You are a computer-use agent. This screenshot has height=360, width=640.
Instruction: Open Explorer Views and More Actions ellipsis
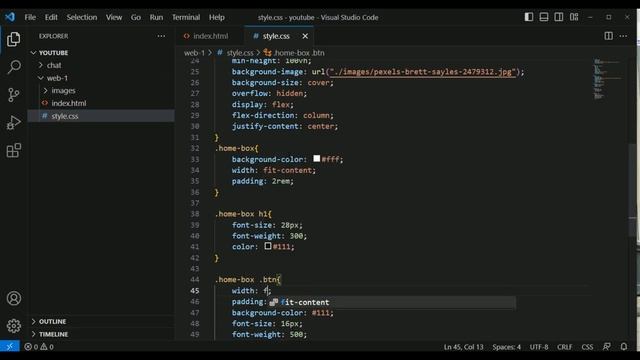(161, 36)
